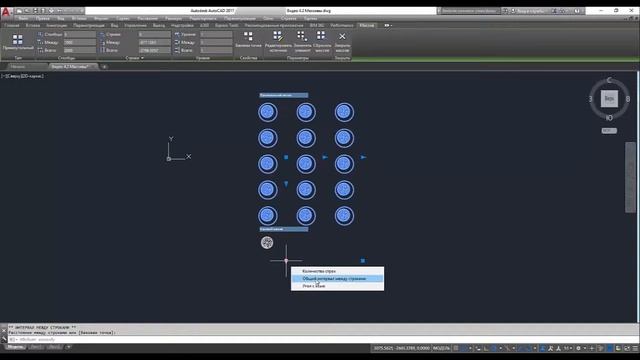Click the Уровни levels count field
Viewport: 640px width, 360px height.
[x=216, y=35]
